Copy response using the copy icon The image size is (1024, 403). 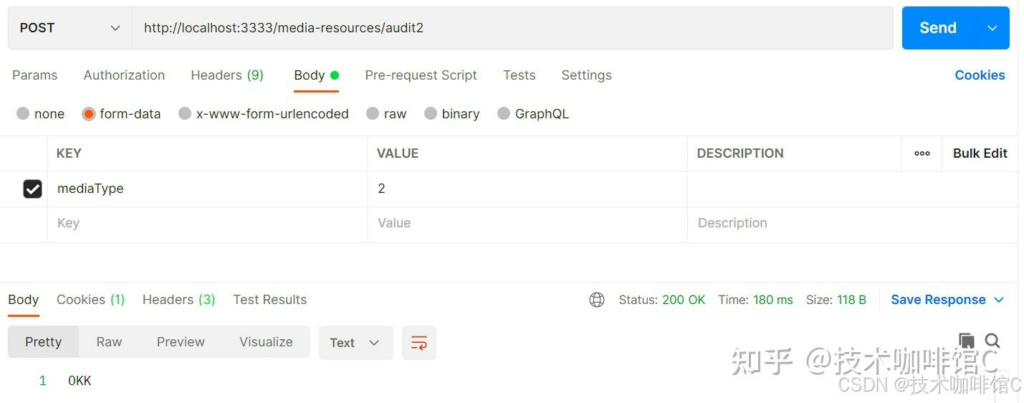coord(966,341)
